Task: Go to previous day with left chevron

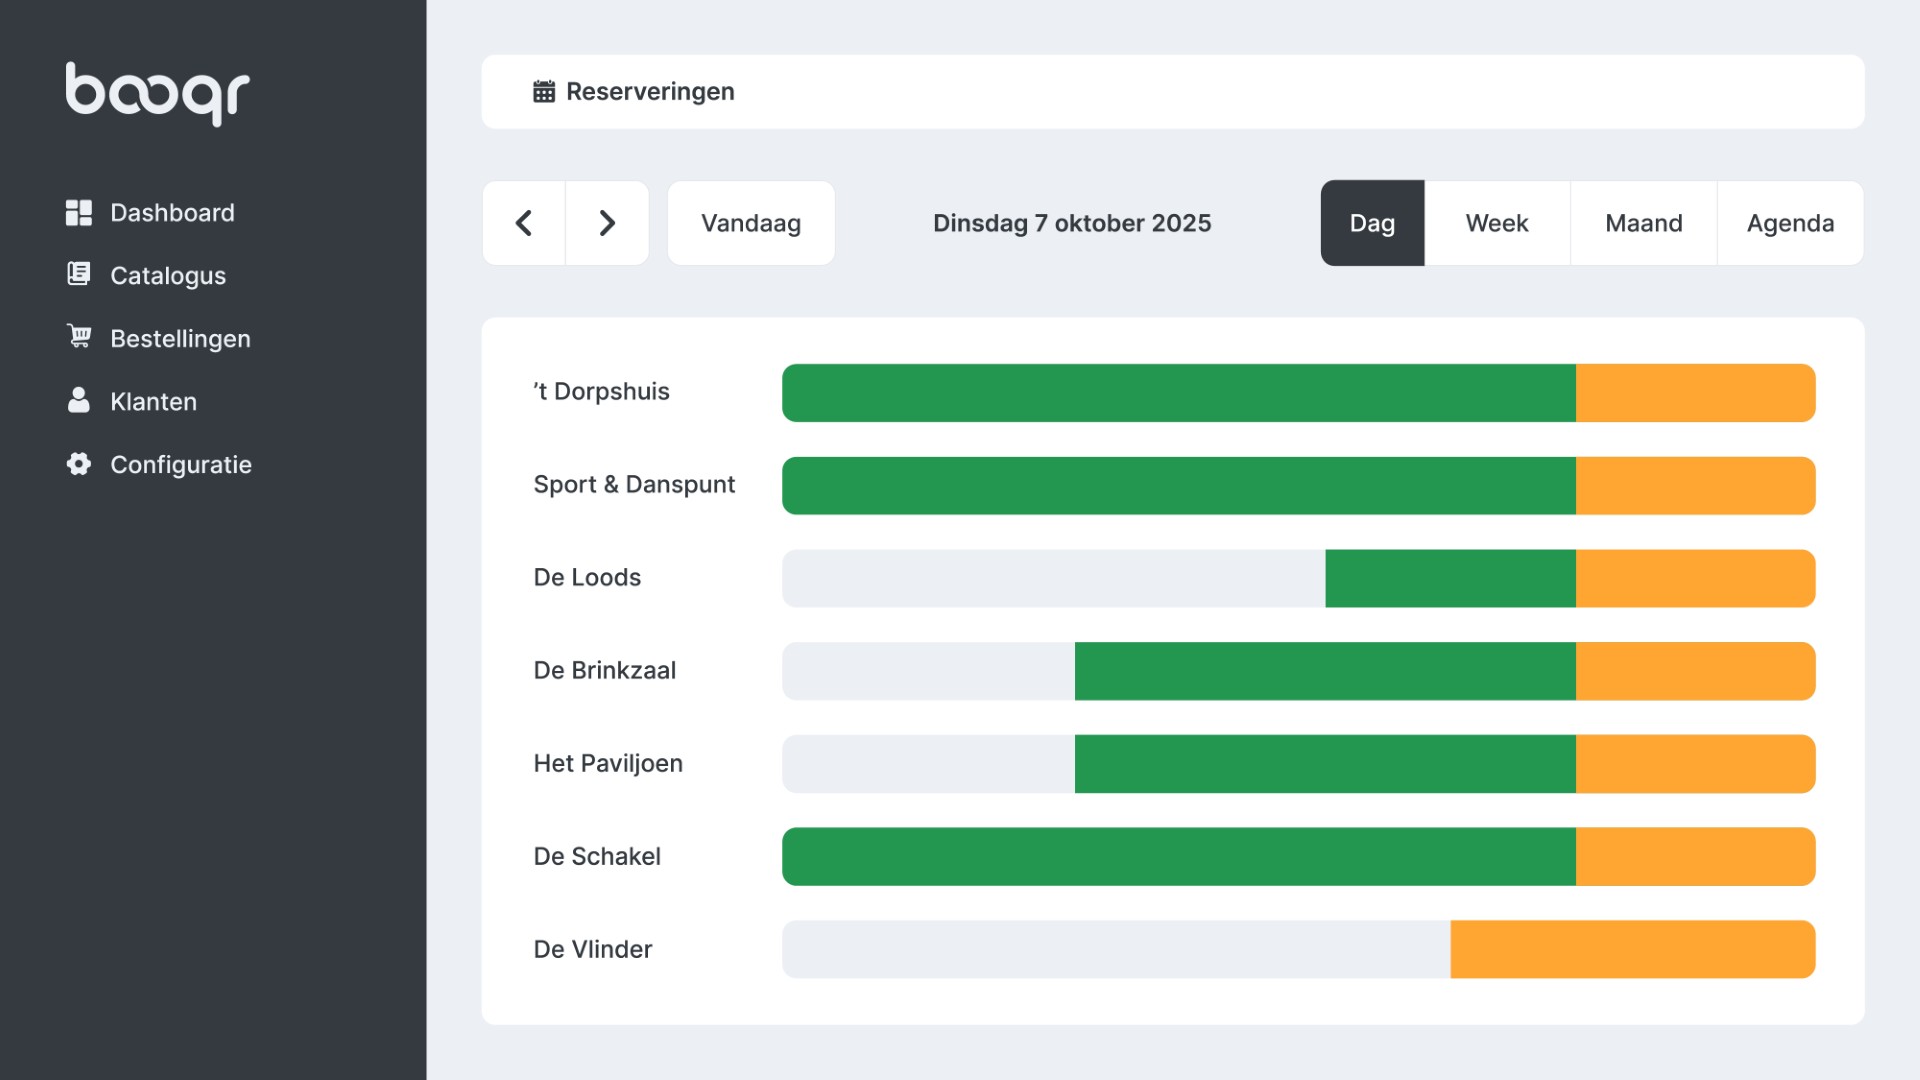Action: point(524,223)
